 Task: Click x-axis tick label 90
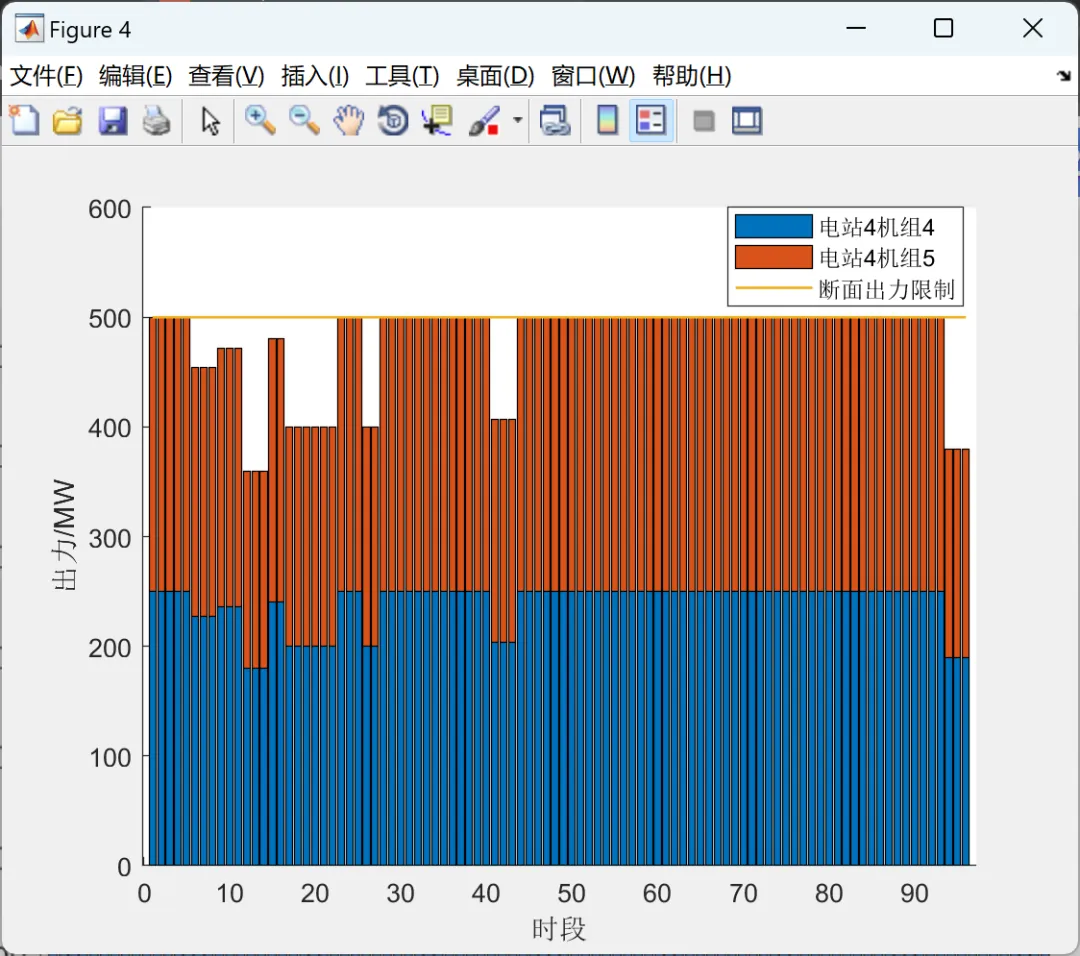pyautogui.click(x=914, y=893)
